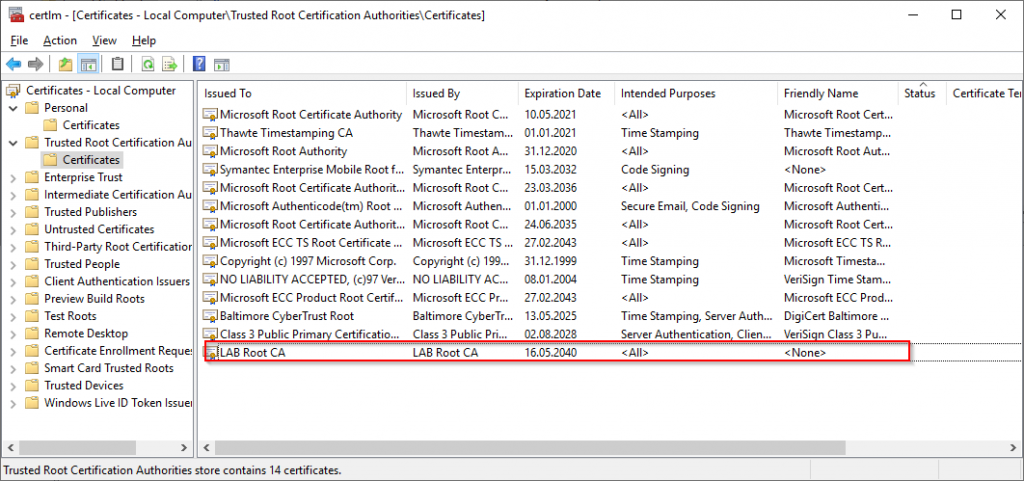Open the View menu
Viewport: 1024px width, 481px height.
point(104,40)
